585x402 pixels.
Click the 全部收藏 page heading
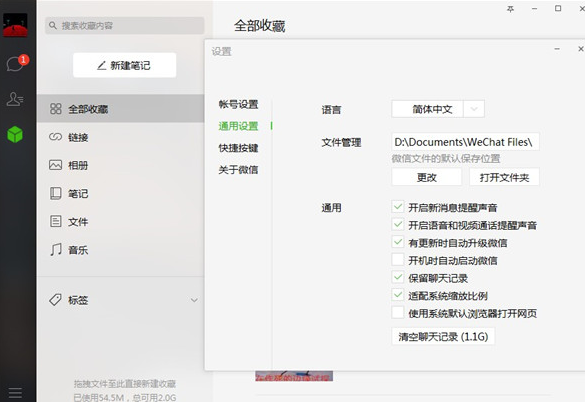point(259,26)
